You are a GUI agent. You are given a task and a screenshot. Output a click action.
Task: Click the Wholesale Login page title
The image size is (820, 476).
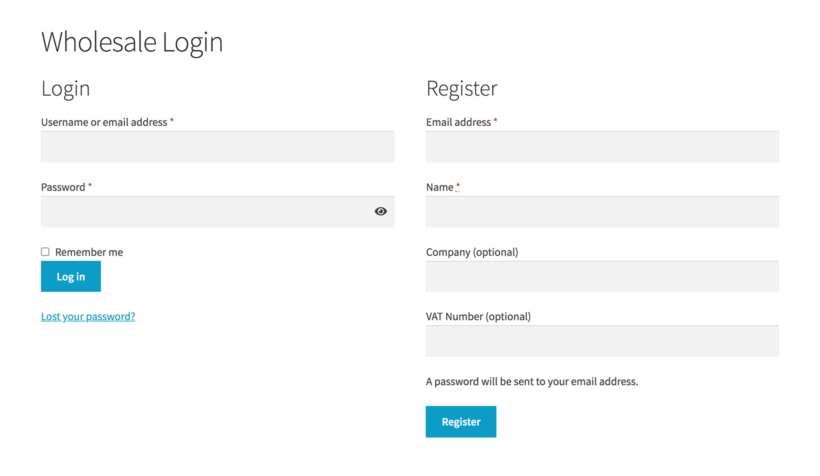coord(132,42)
